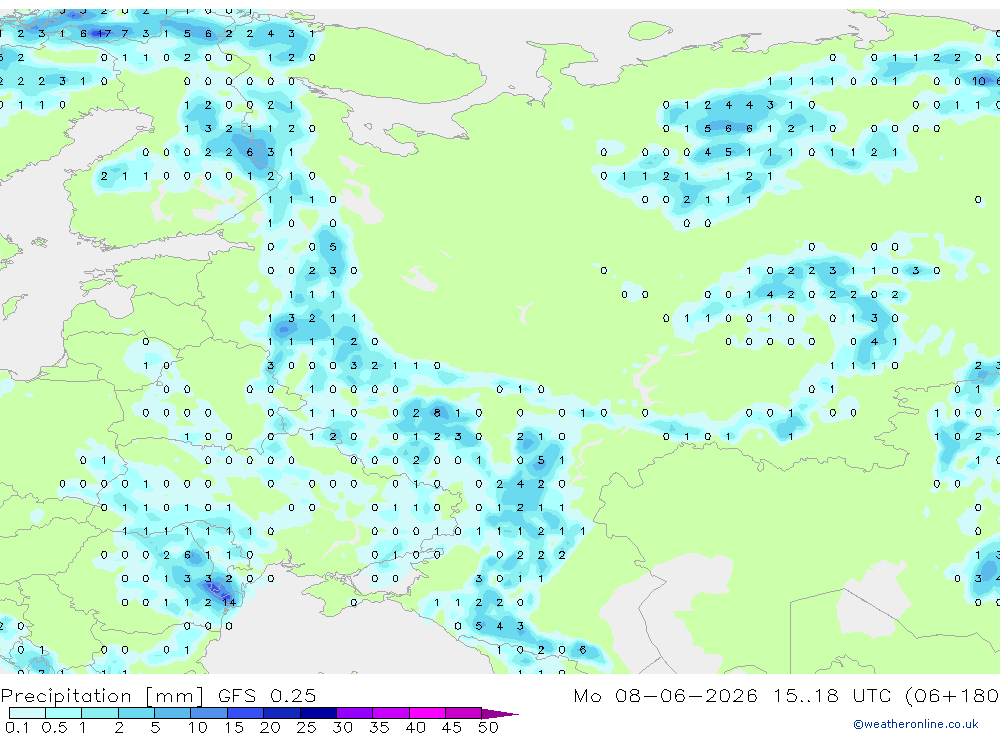Select the 20–25 mm dark blue swatch
This screenshot has height=733, width=1000.
(282, 713)
